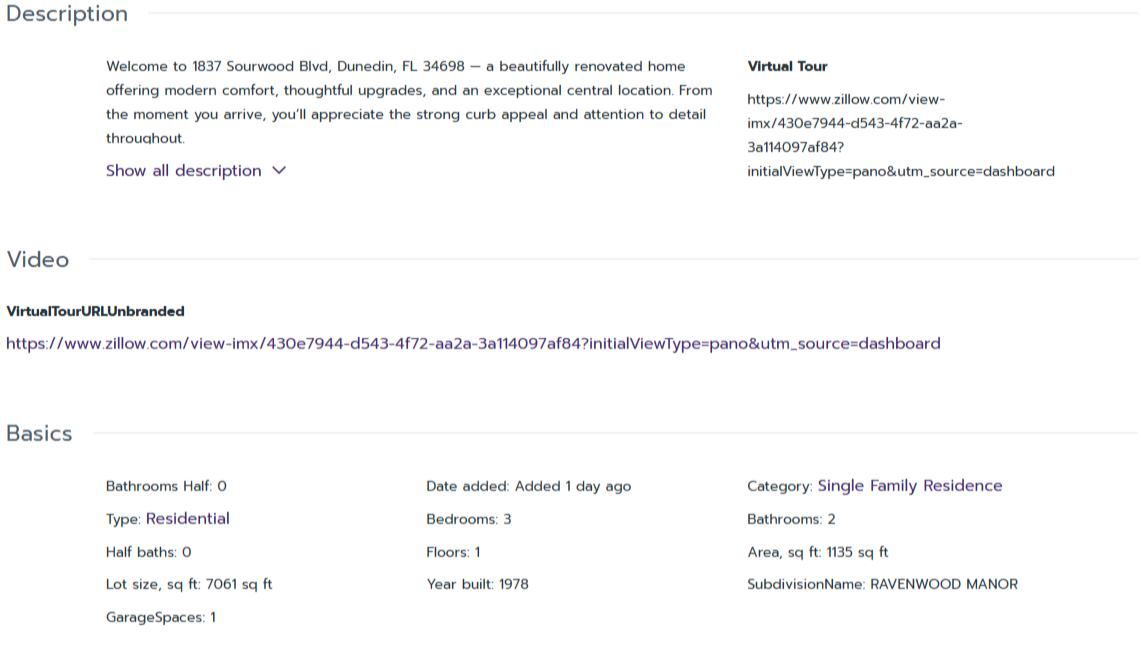This screenshot has width=1141, height=670.
Task: Click the VirtualTourURLUnbranded label
Action: [x=95, y=312]
